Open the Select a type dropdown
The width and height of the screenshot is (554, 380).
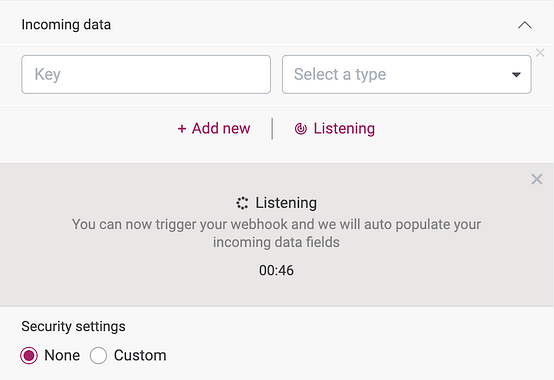click(x=407, y=74)
